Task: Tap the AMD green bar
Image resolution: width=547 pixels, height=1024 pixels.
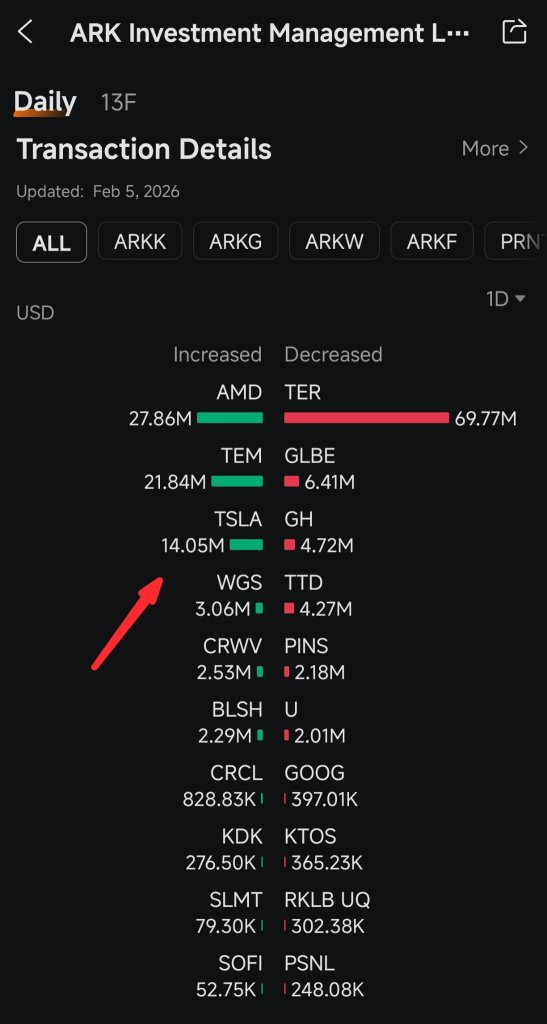Action: point(230,418)
